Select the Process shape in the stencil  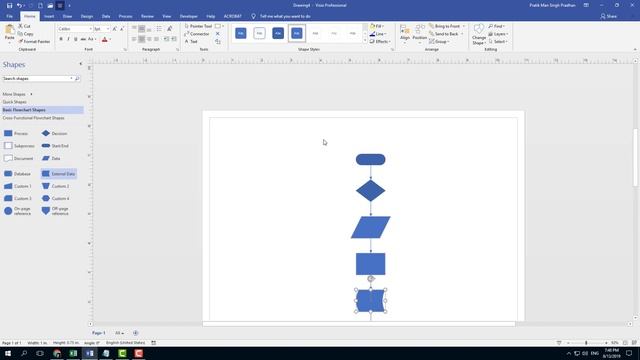(x=16, y=133)
